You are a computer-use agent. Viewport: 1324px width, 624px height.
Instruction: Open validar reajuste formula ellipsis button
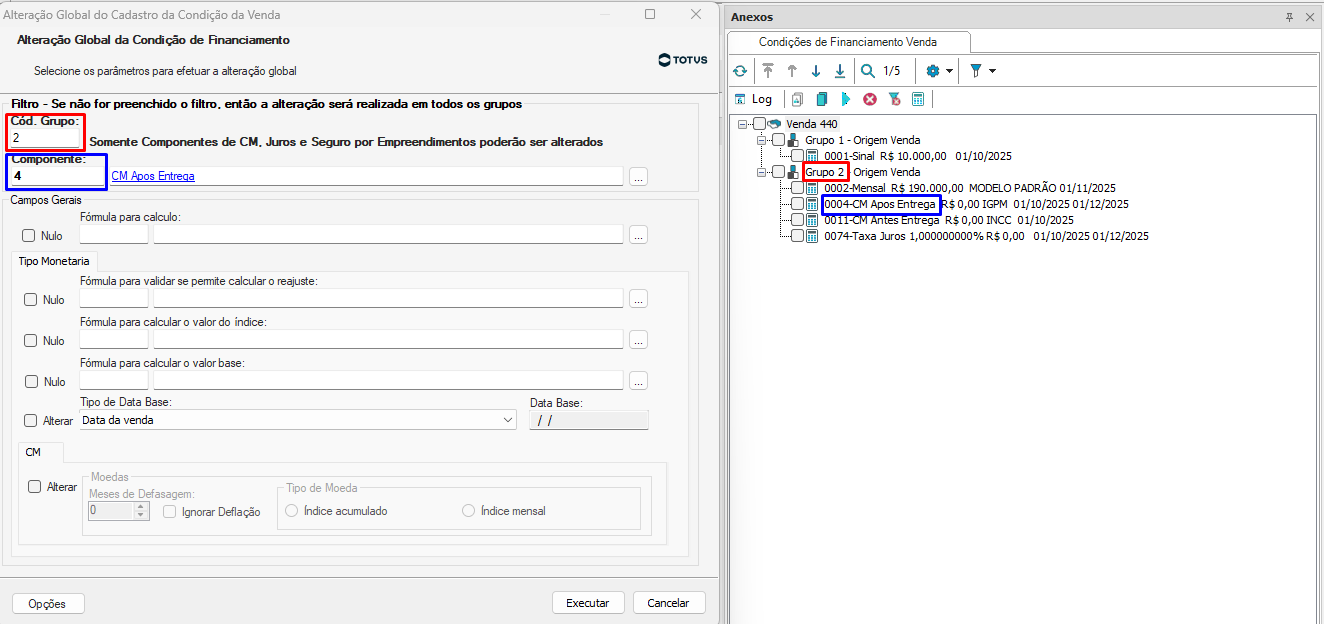point(639,299)
